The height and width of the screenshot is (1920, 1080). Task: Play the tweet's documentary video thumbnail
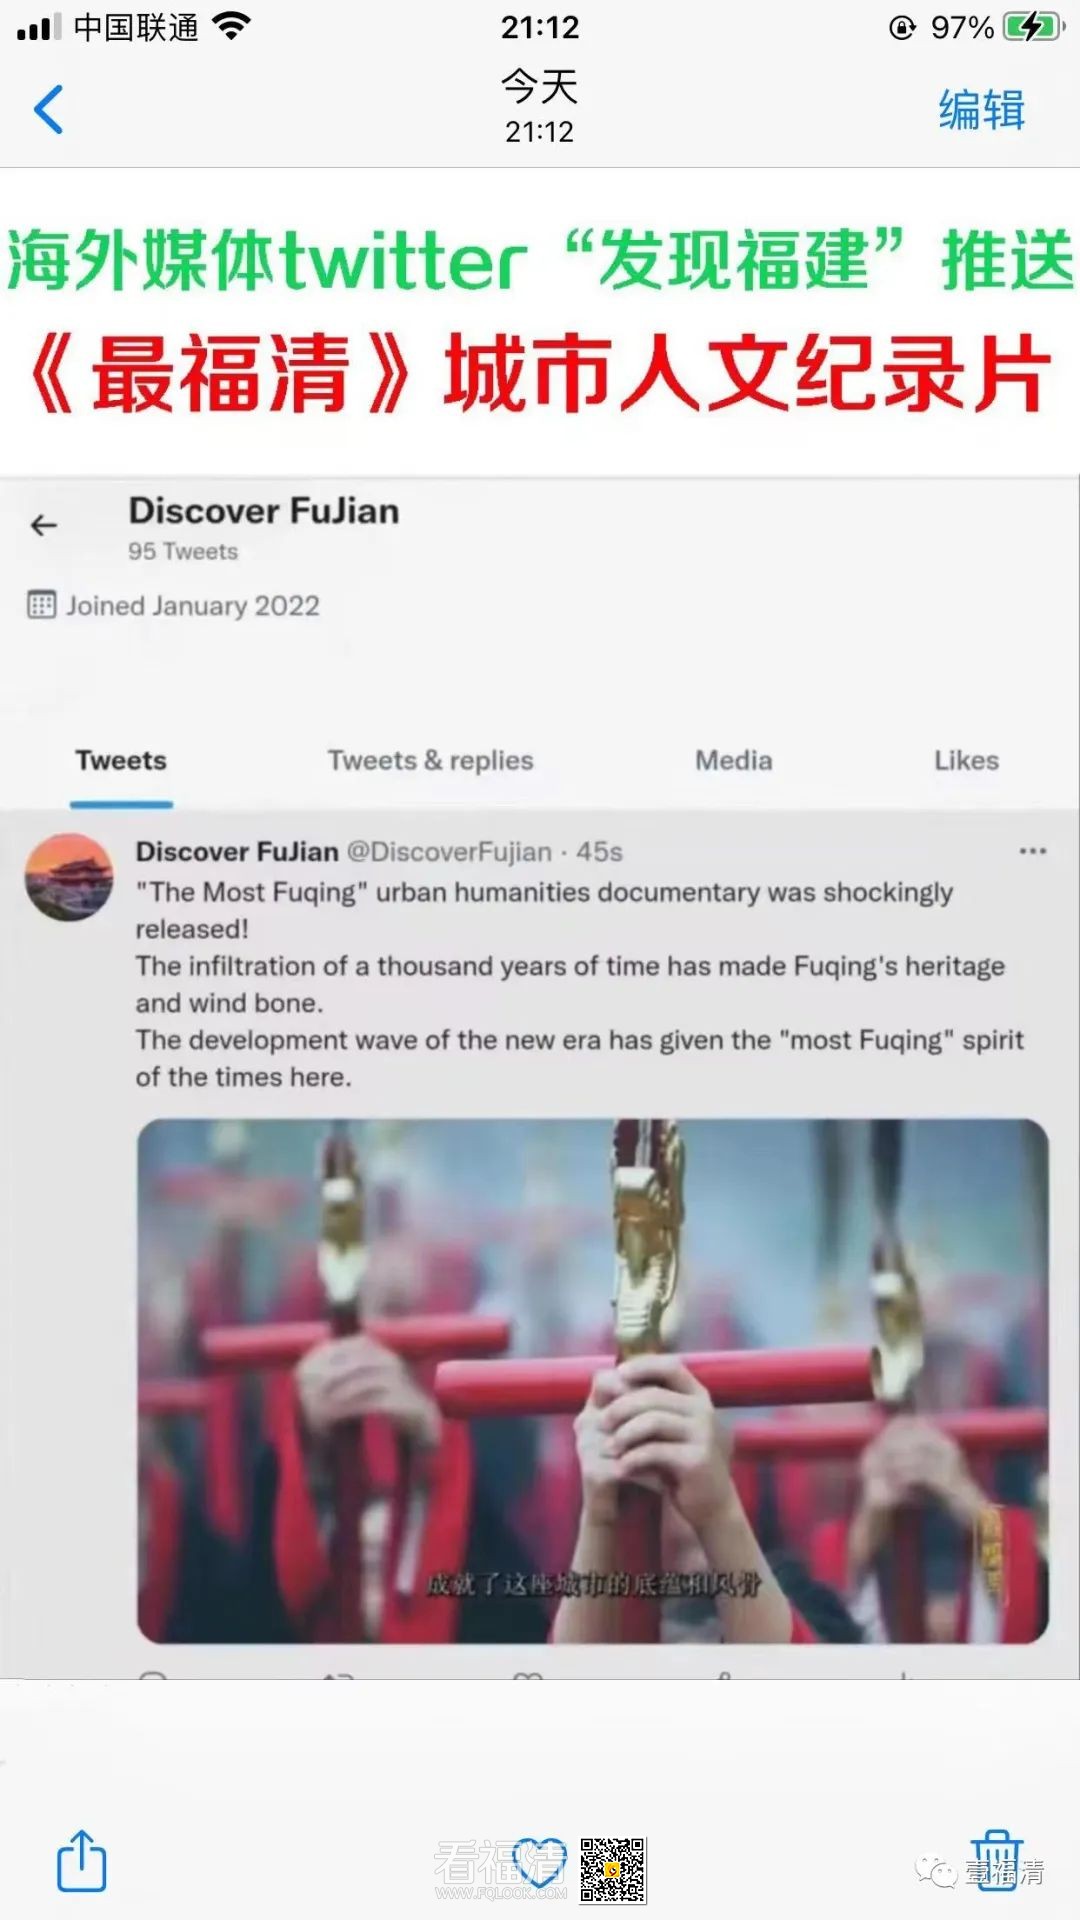[593, 1381]
